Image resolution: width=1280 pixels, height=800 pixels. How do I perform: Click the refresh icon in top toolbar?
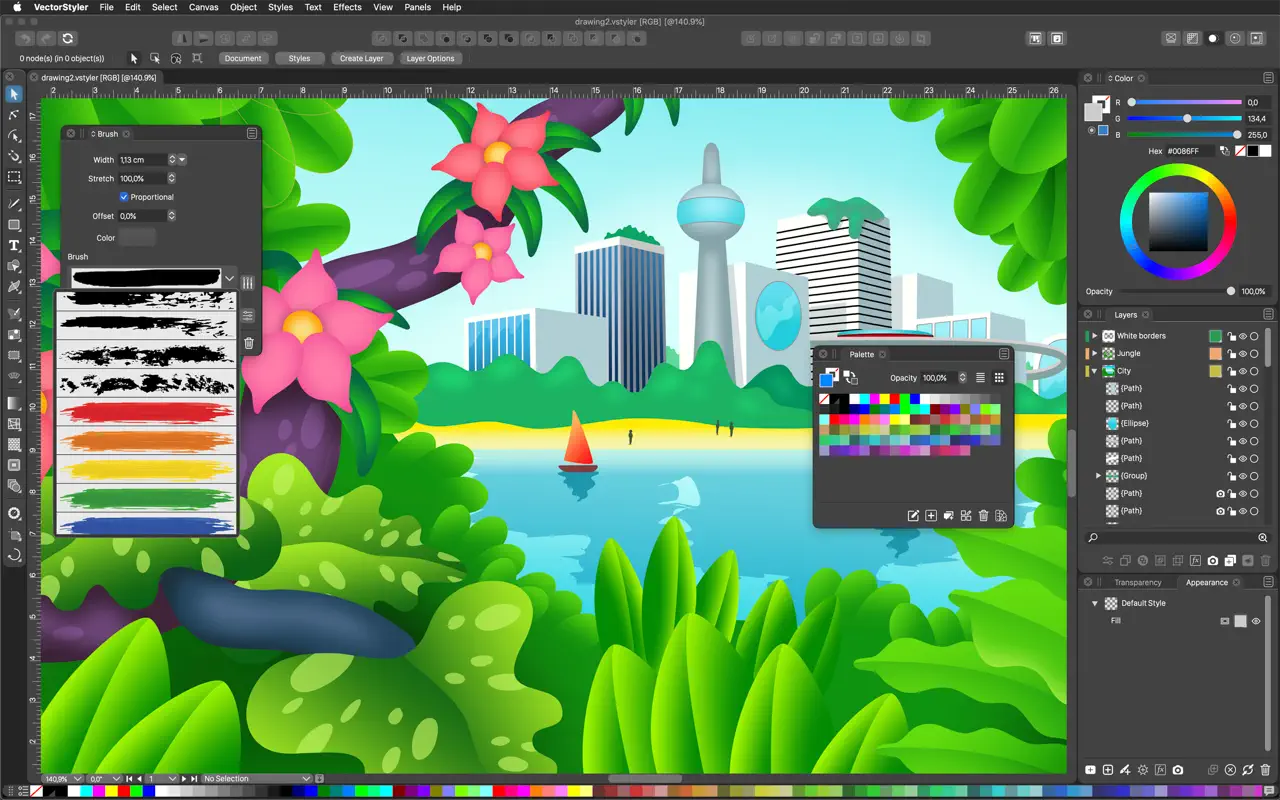[x=67, y=38]
